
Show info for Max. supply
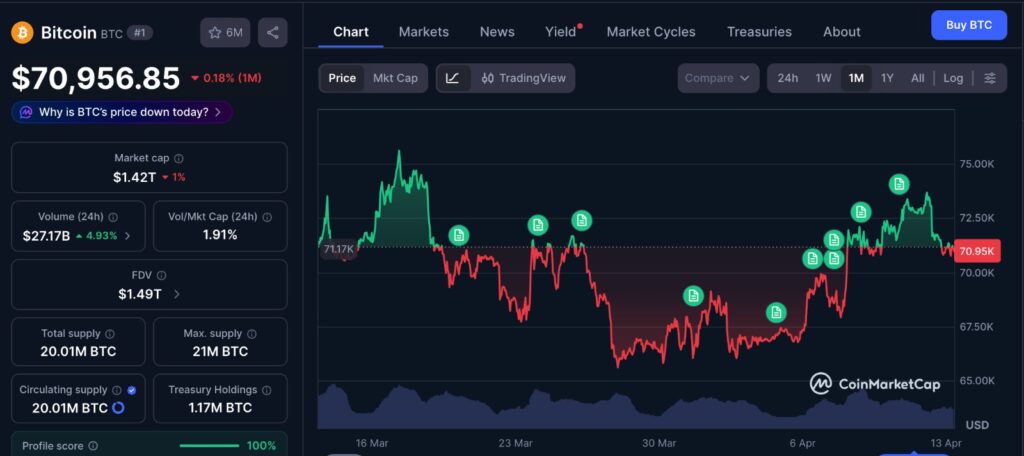click(251, 334)
